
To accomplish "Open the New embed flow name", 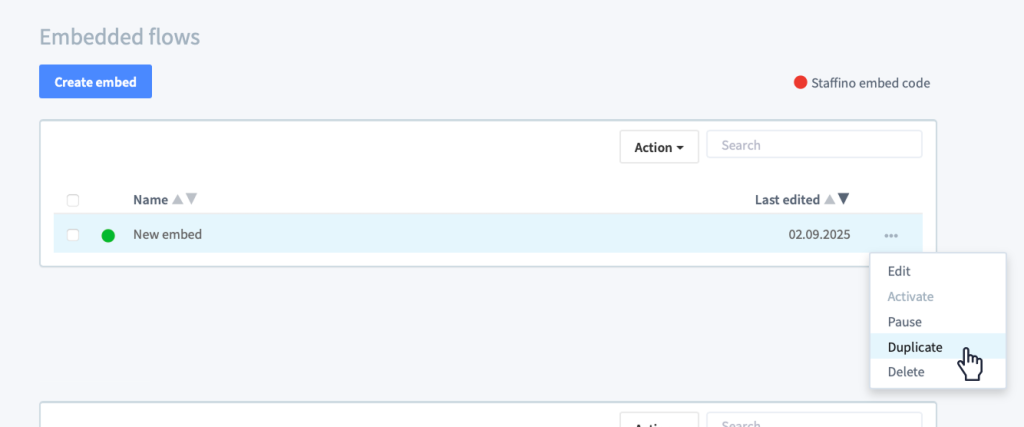I will click(167, 234).
